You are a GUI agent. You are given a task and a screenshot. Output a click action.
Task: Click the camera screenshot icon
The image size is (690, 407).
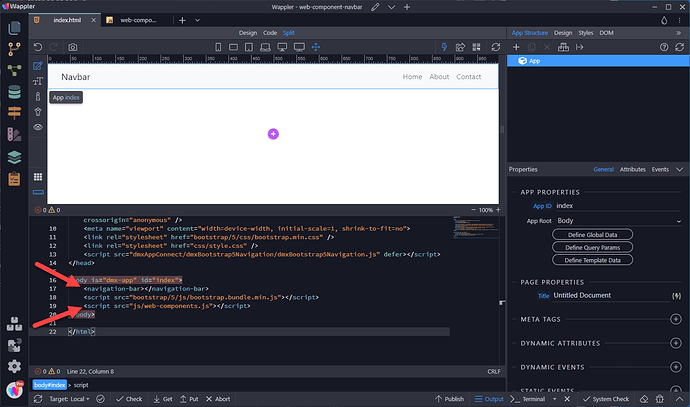(x=73, y=47)
